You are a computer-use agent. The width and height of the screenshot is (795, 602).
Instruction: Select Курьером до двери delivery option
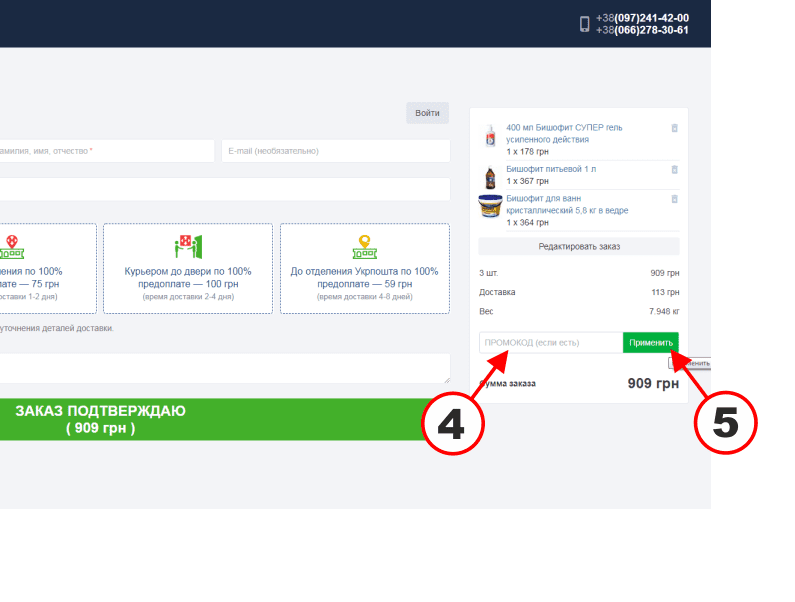188,268
